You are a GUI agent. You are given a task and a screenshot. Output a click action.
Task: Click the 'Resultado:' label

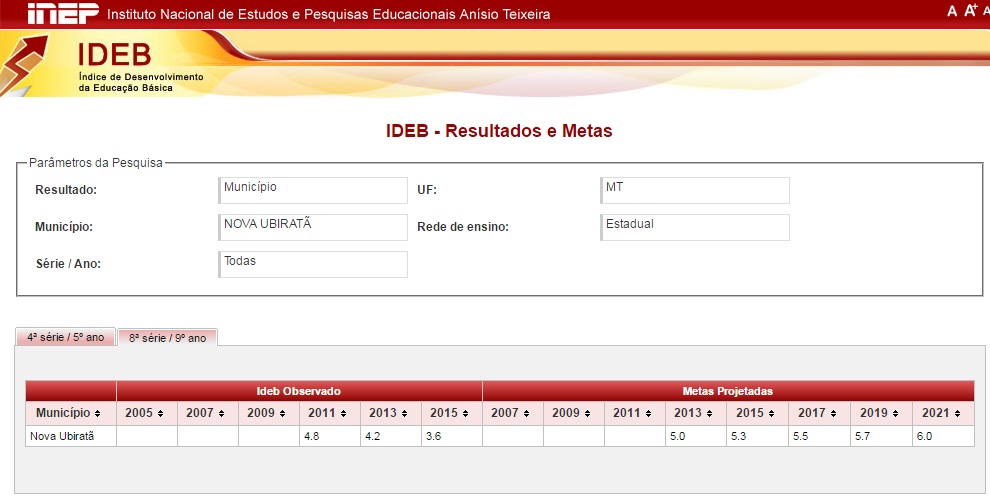click(66, 189)
